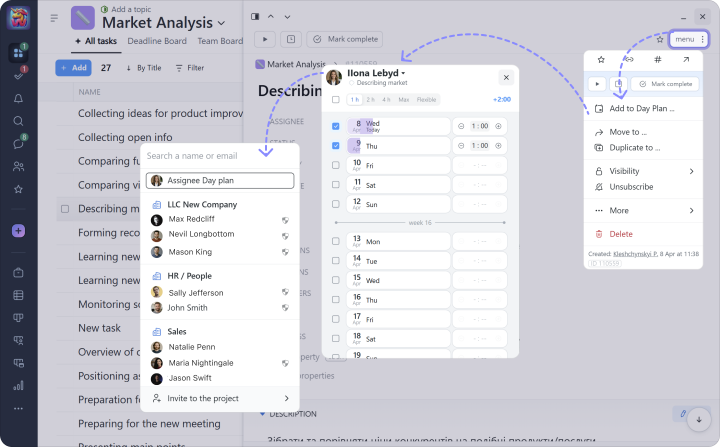Open the chat messages icon
Screen dimensions: 720x447
(x=18, y=144)
